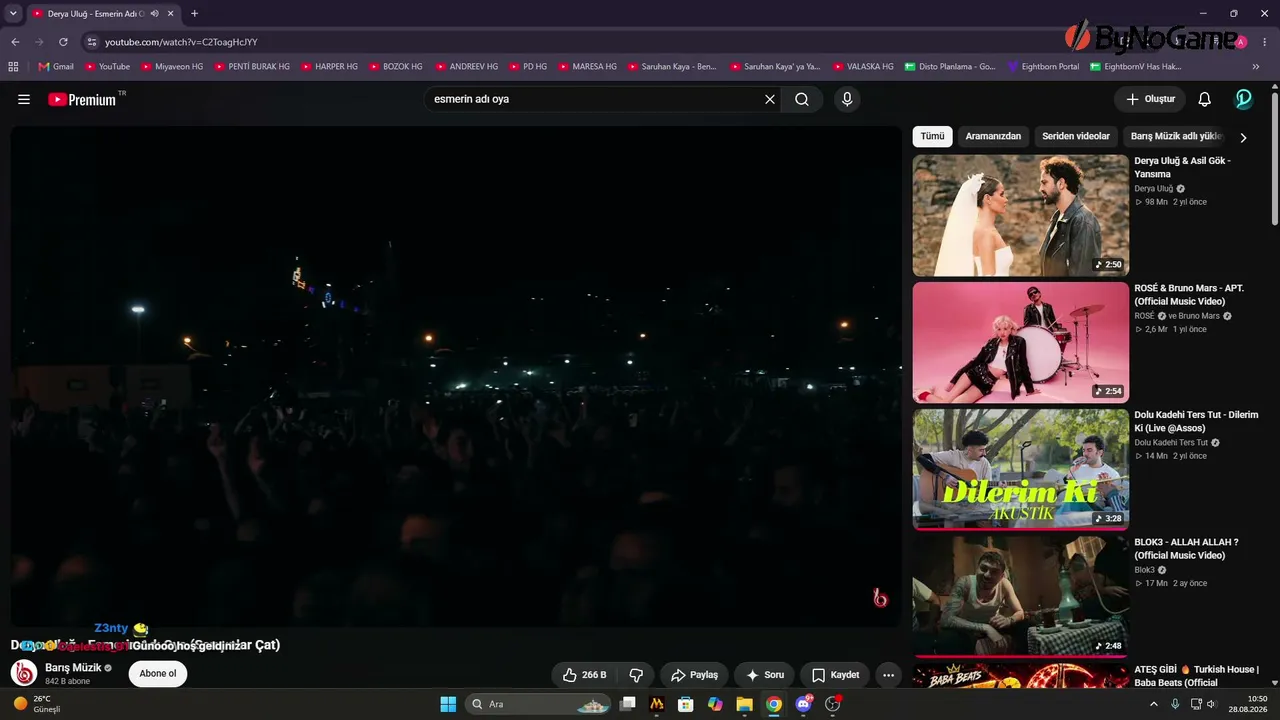This screenshot has width=1280, height=720.
Task: Open the Disto Planlama bookmark
Action: [950, 67]
